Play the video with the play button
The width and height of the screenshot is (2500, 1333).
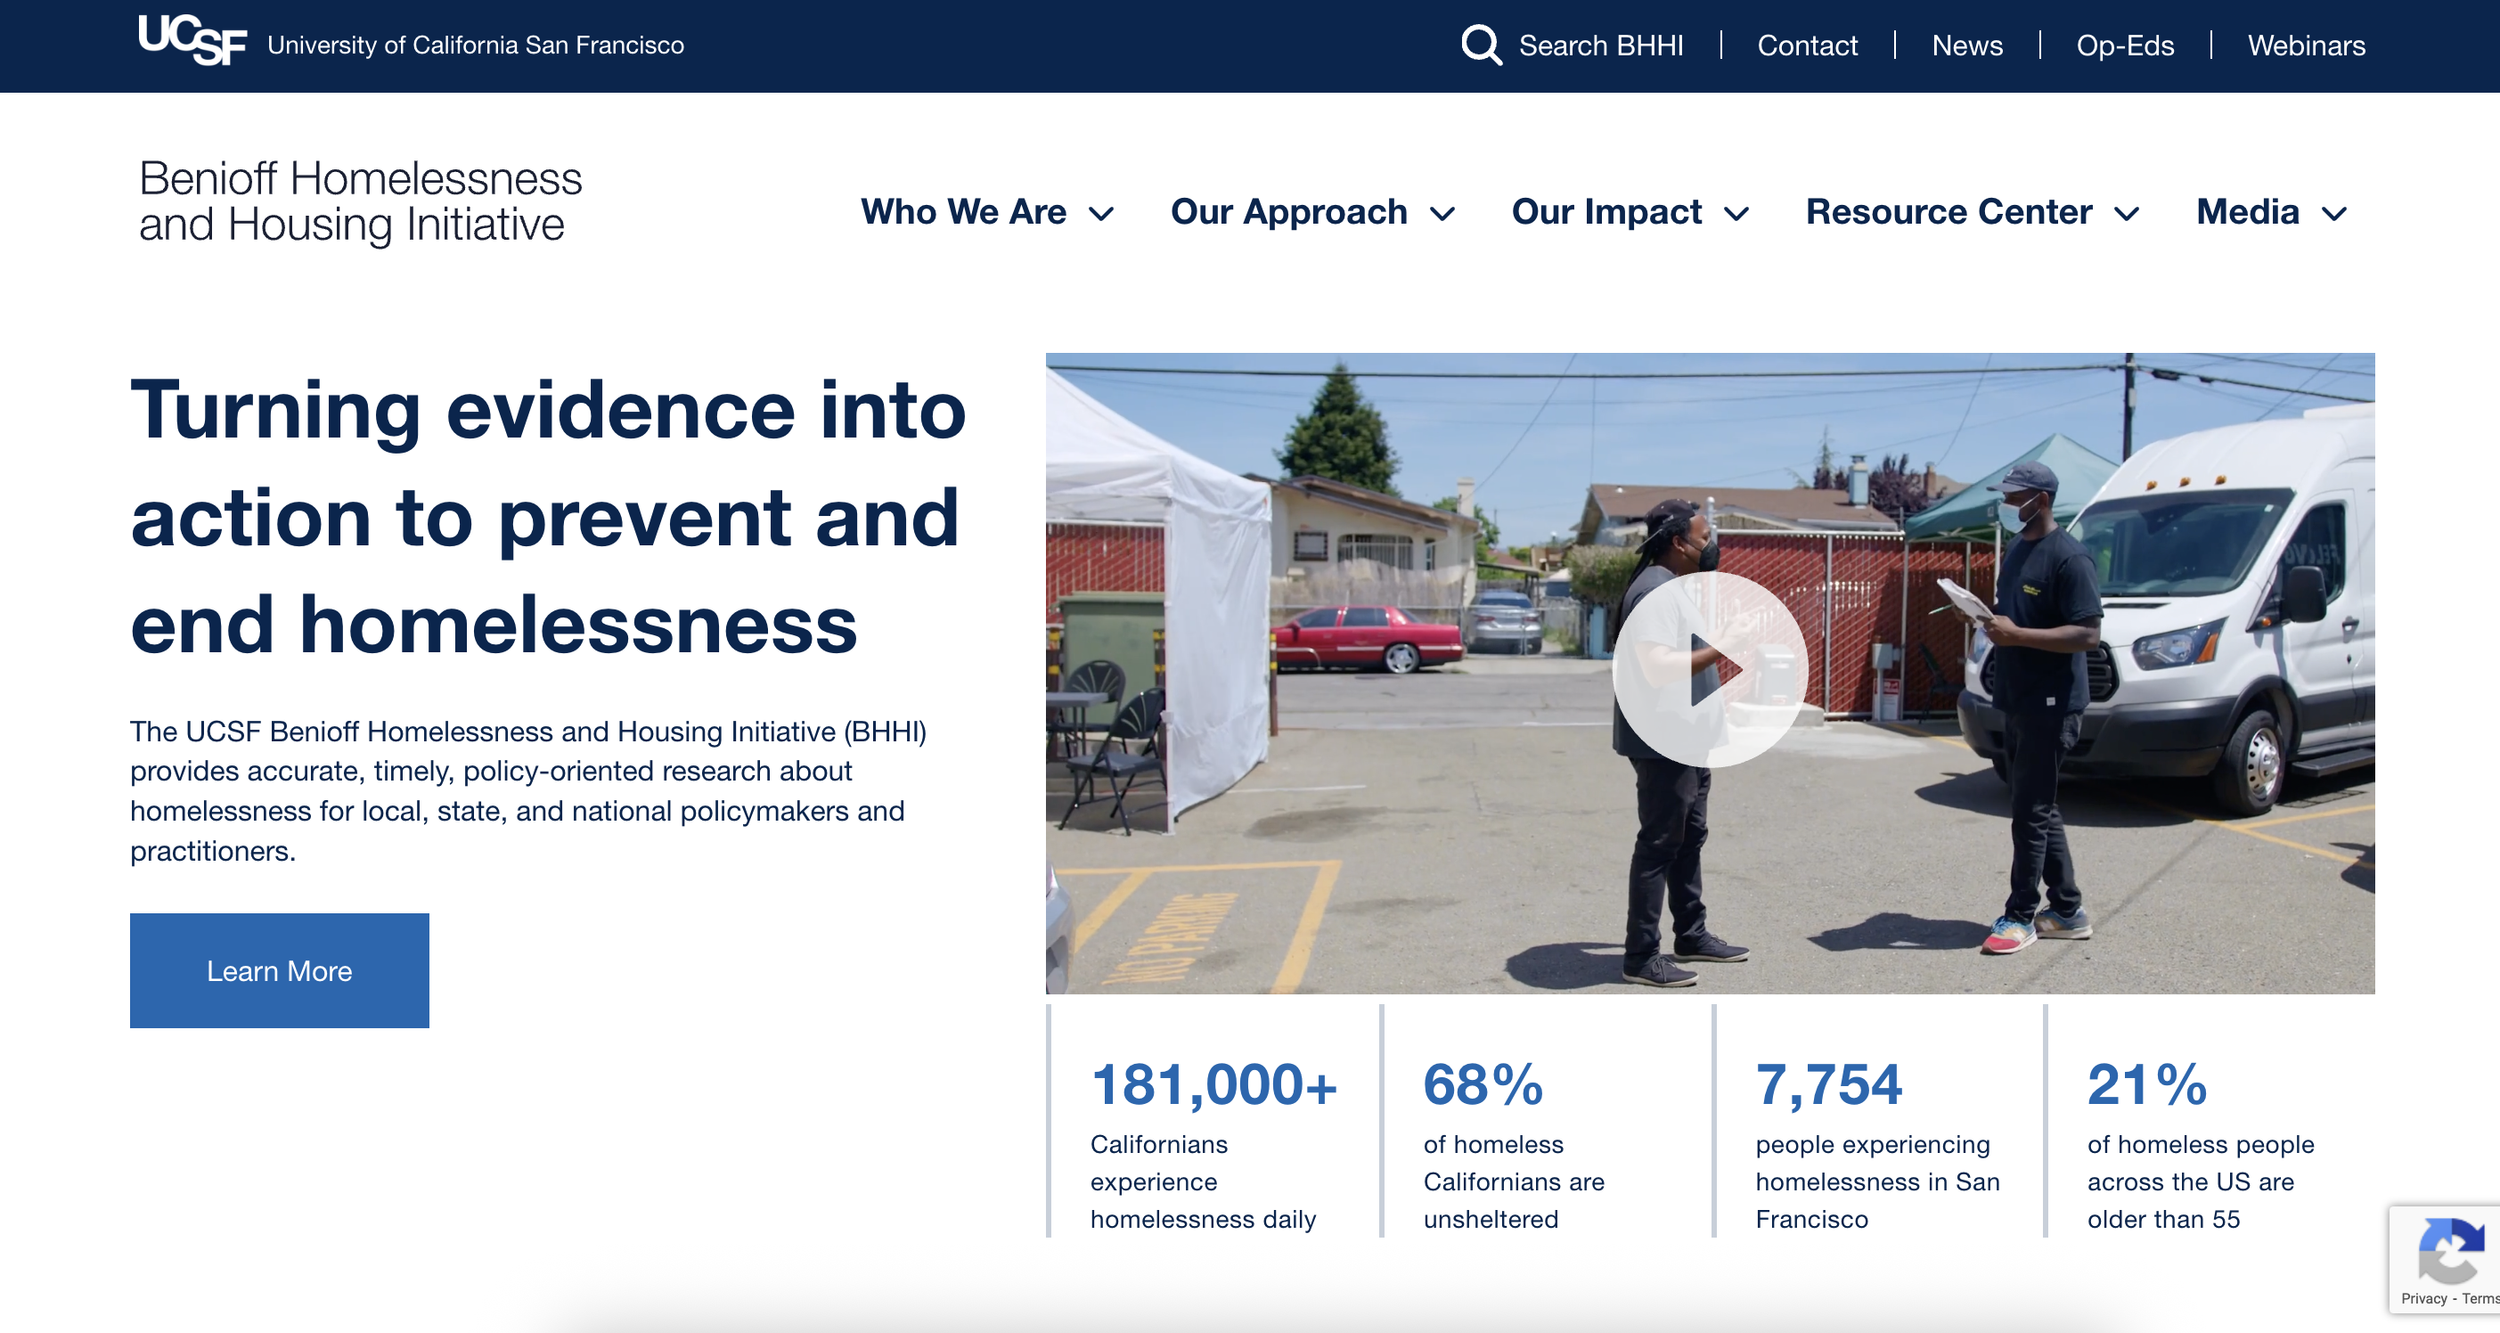1709,669
